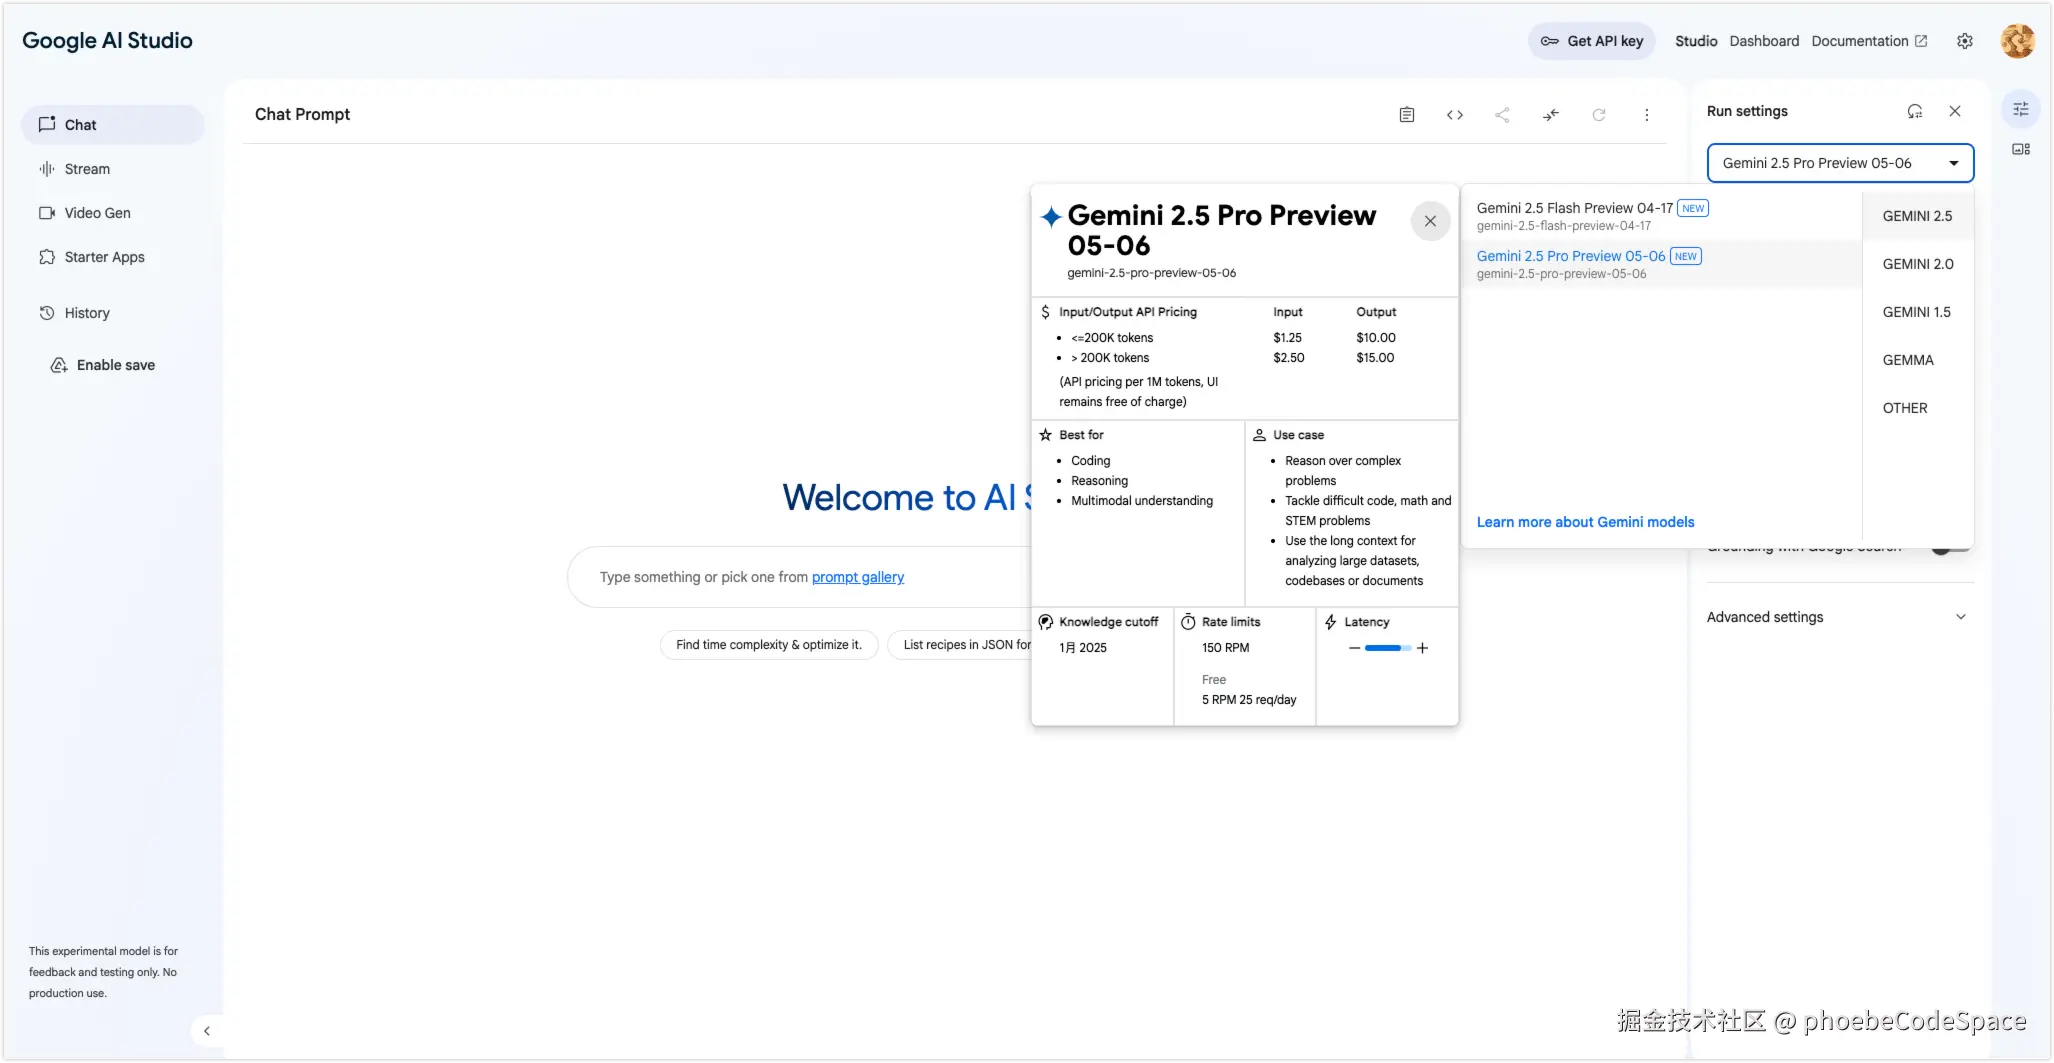The height and width of the screenshot is (1063, 2054).
Task: Click the '5 RPM 25 req/day' free limit
Action: [x=1249, y=700]
